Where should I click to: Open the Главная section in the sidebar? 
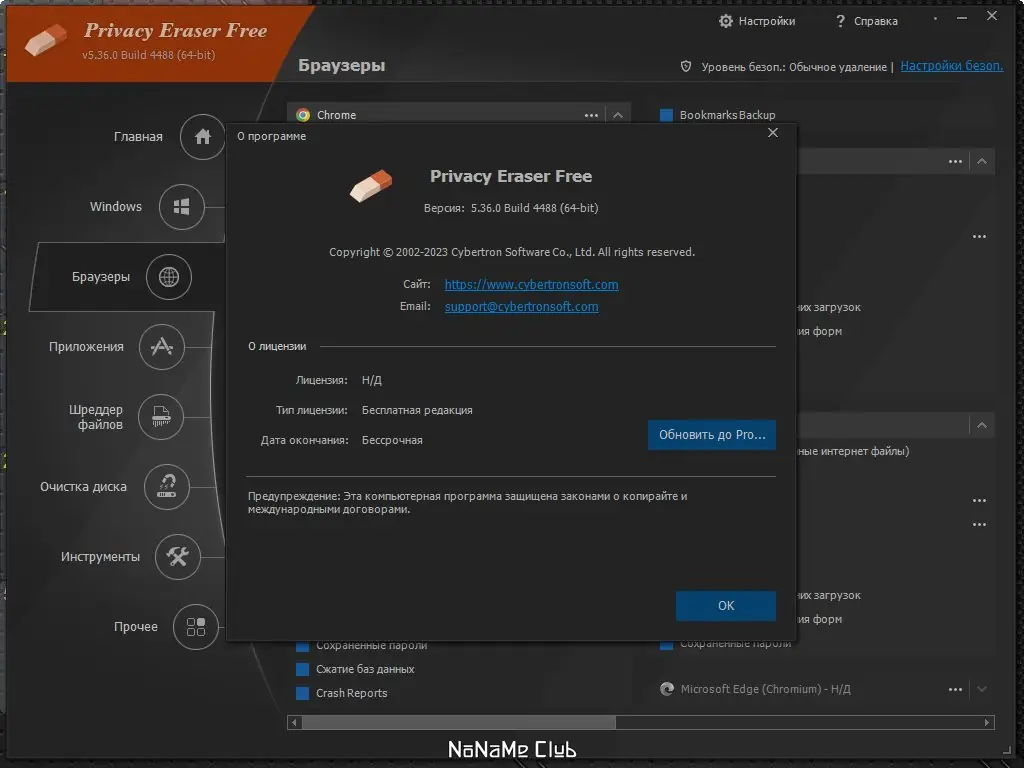201,136
